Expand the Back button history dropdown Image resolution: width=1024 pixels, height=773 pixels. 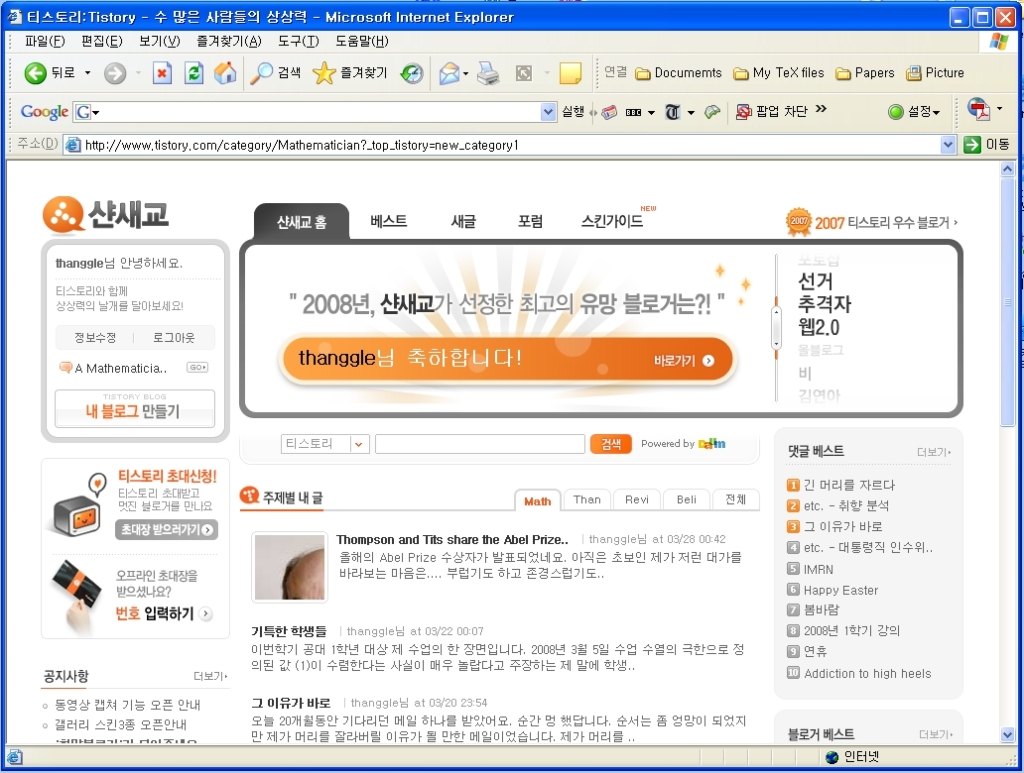(x=88, y=73)
